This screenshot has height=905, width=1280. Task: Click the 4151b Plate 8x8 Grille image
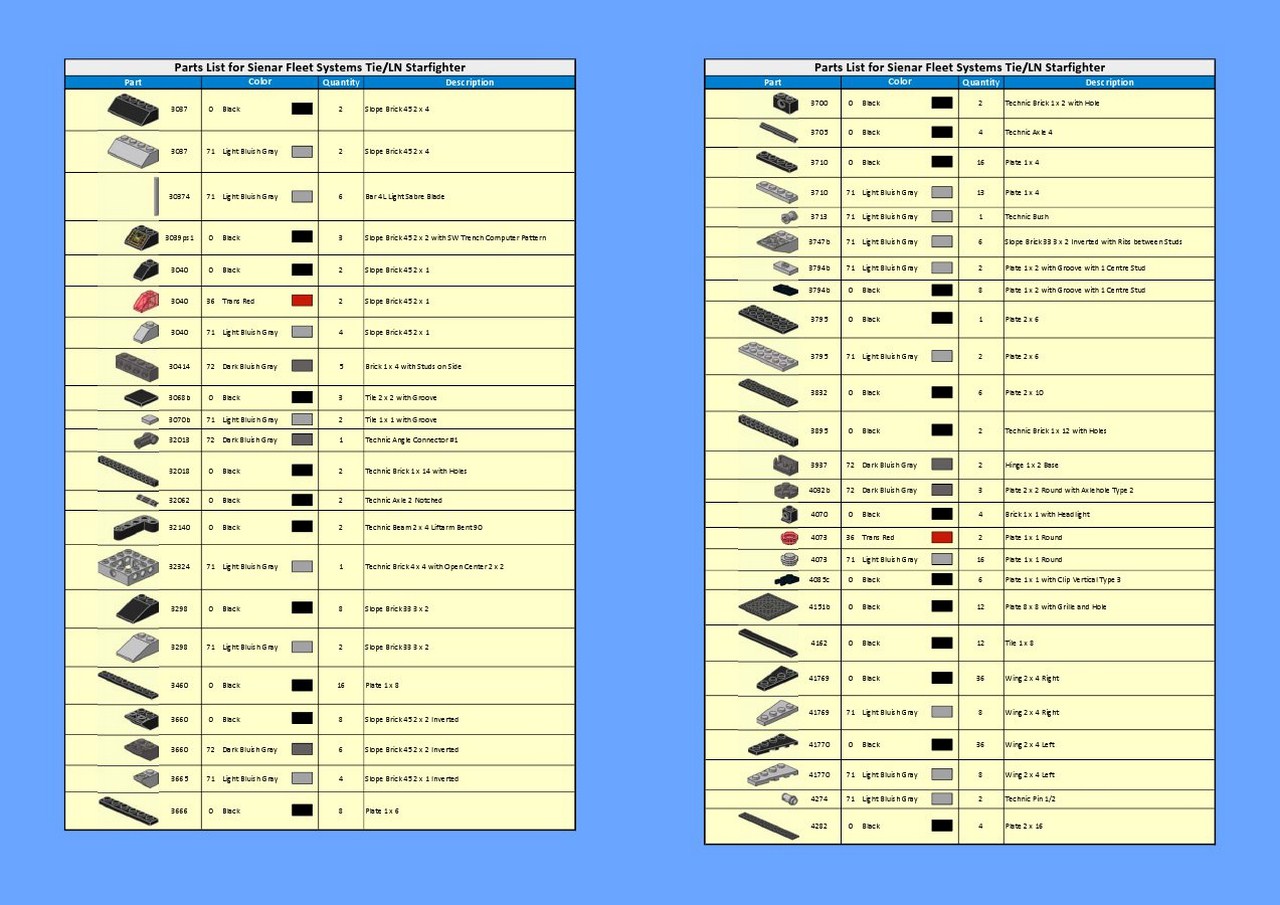click(x=768, y=607)
